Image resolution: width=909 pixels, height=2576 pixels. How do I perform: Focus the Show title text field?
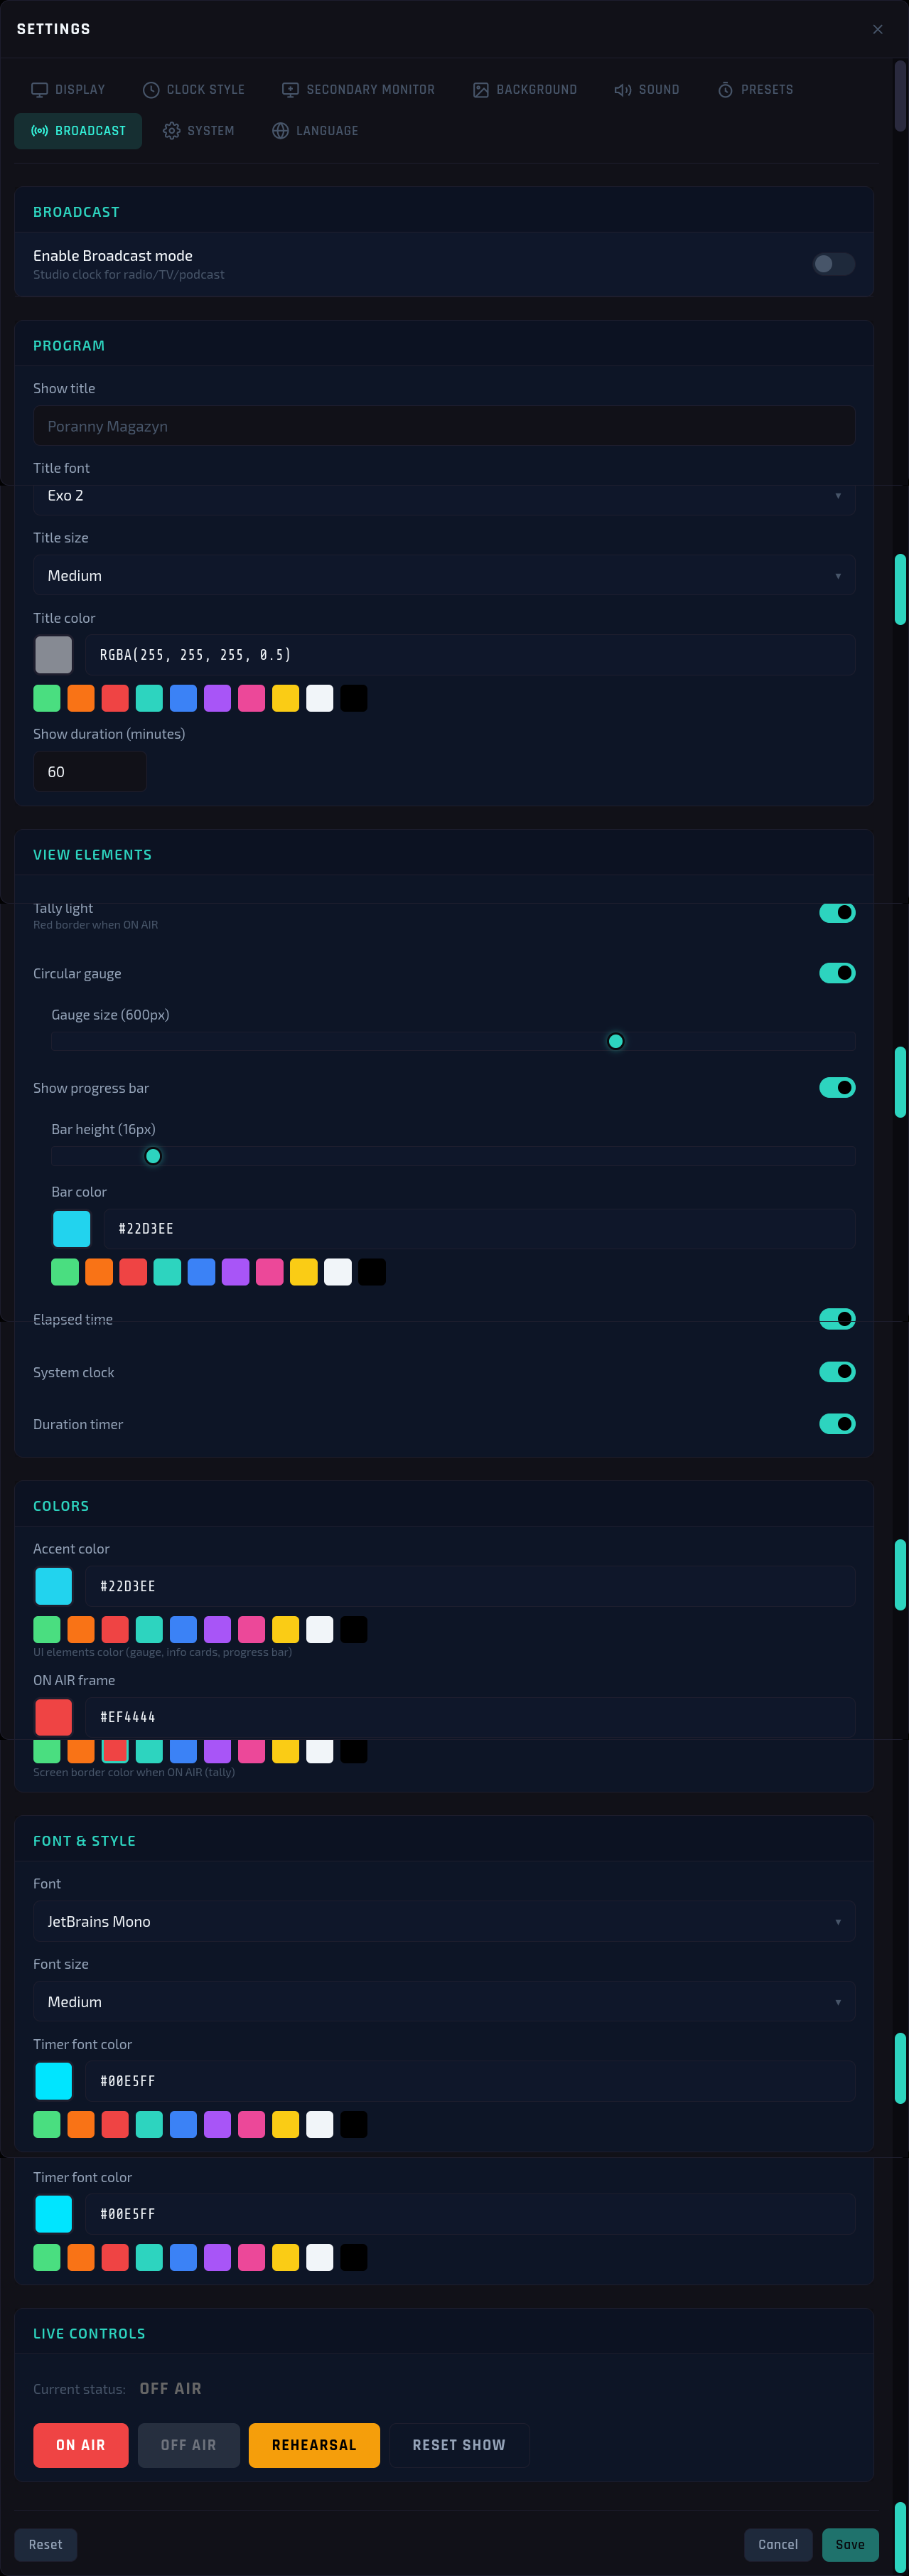(x=444, y=426)
